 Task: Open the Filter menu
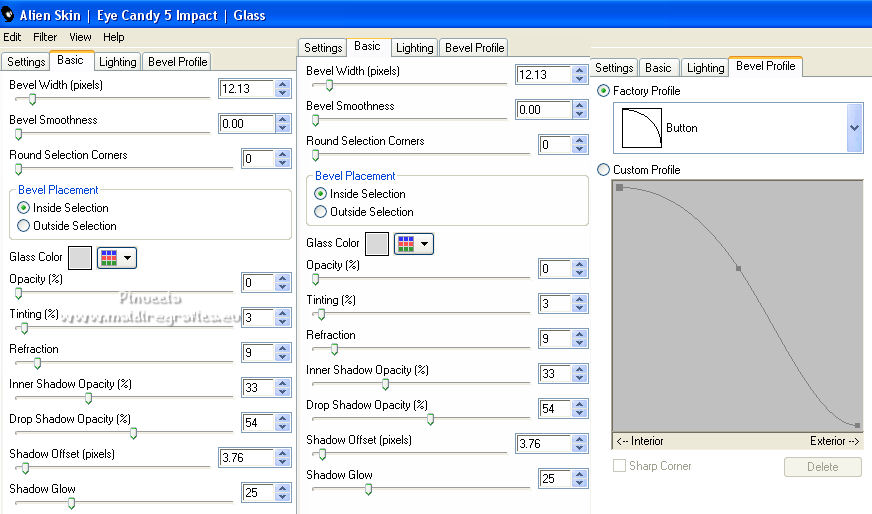coord(45,37)
